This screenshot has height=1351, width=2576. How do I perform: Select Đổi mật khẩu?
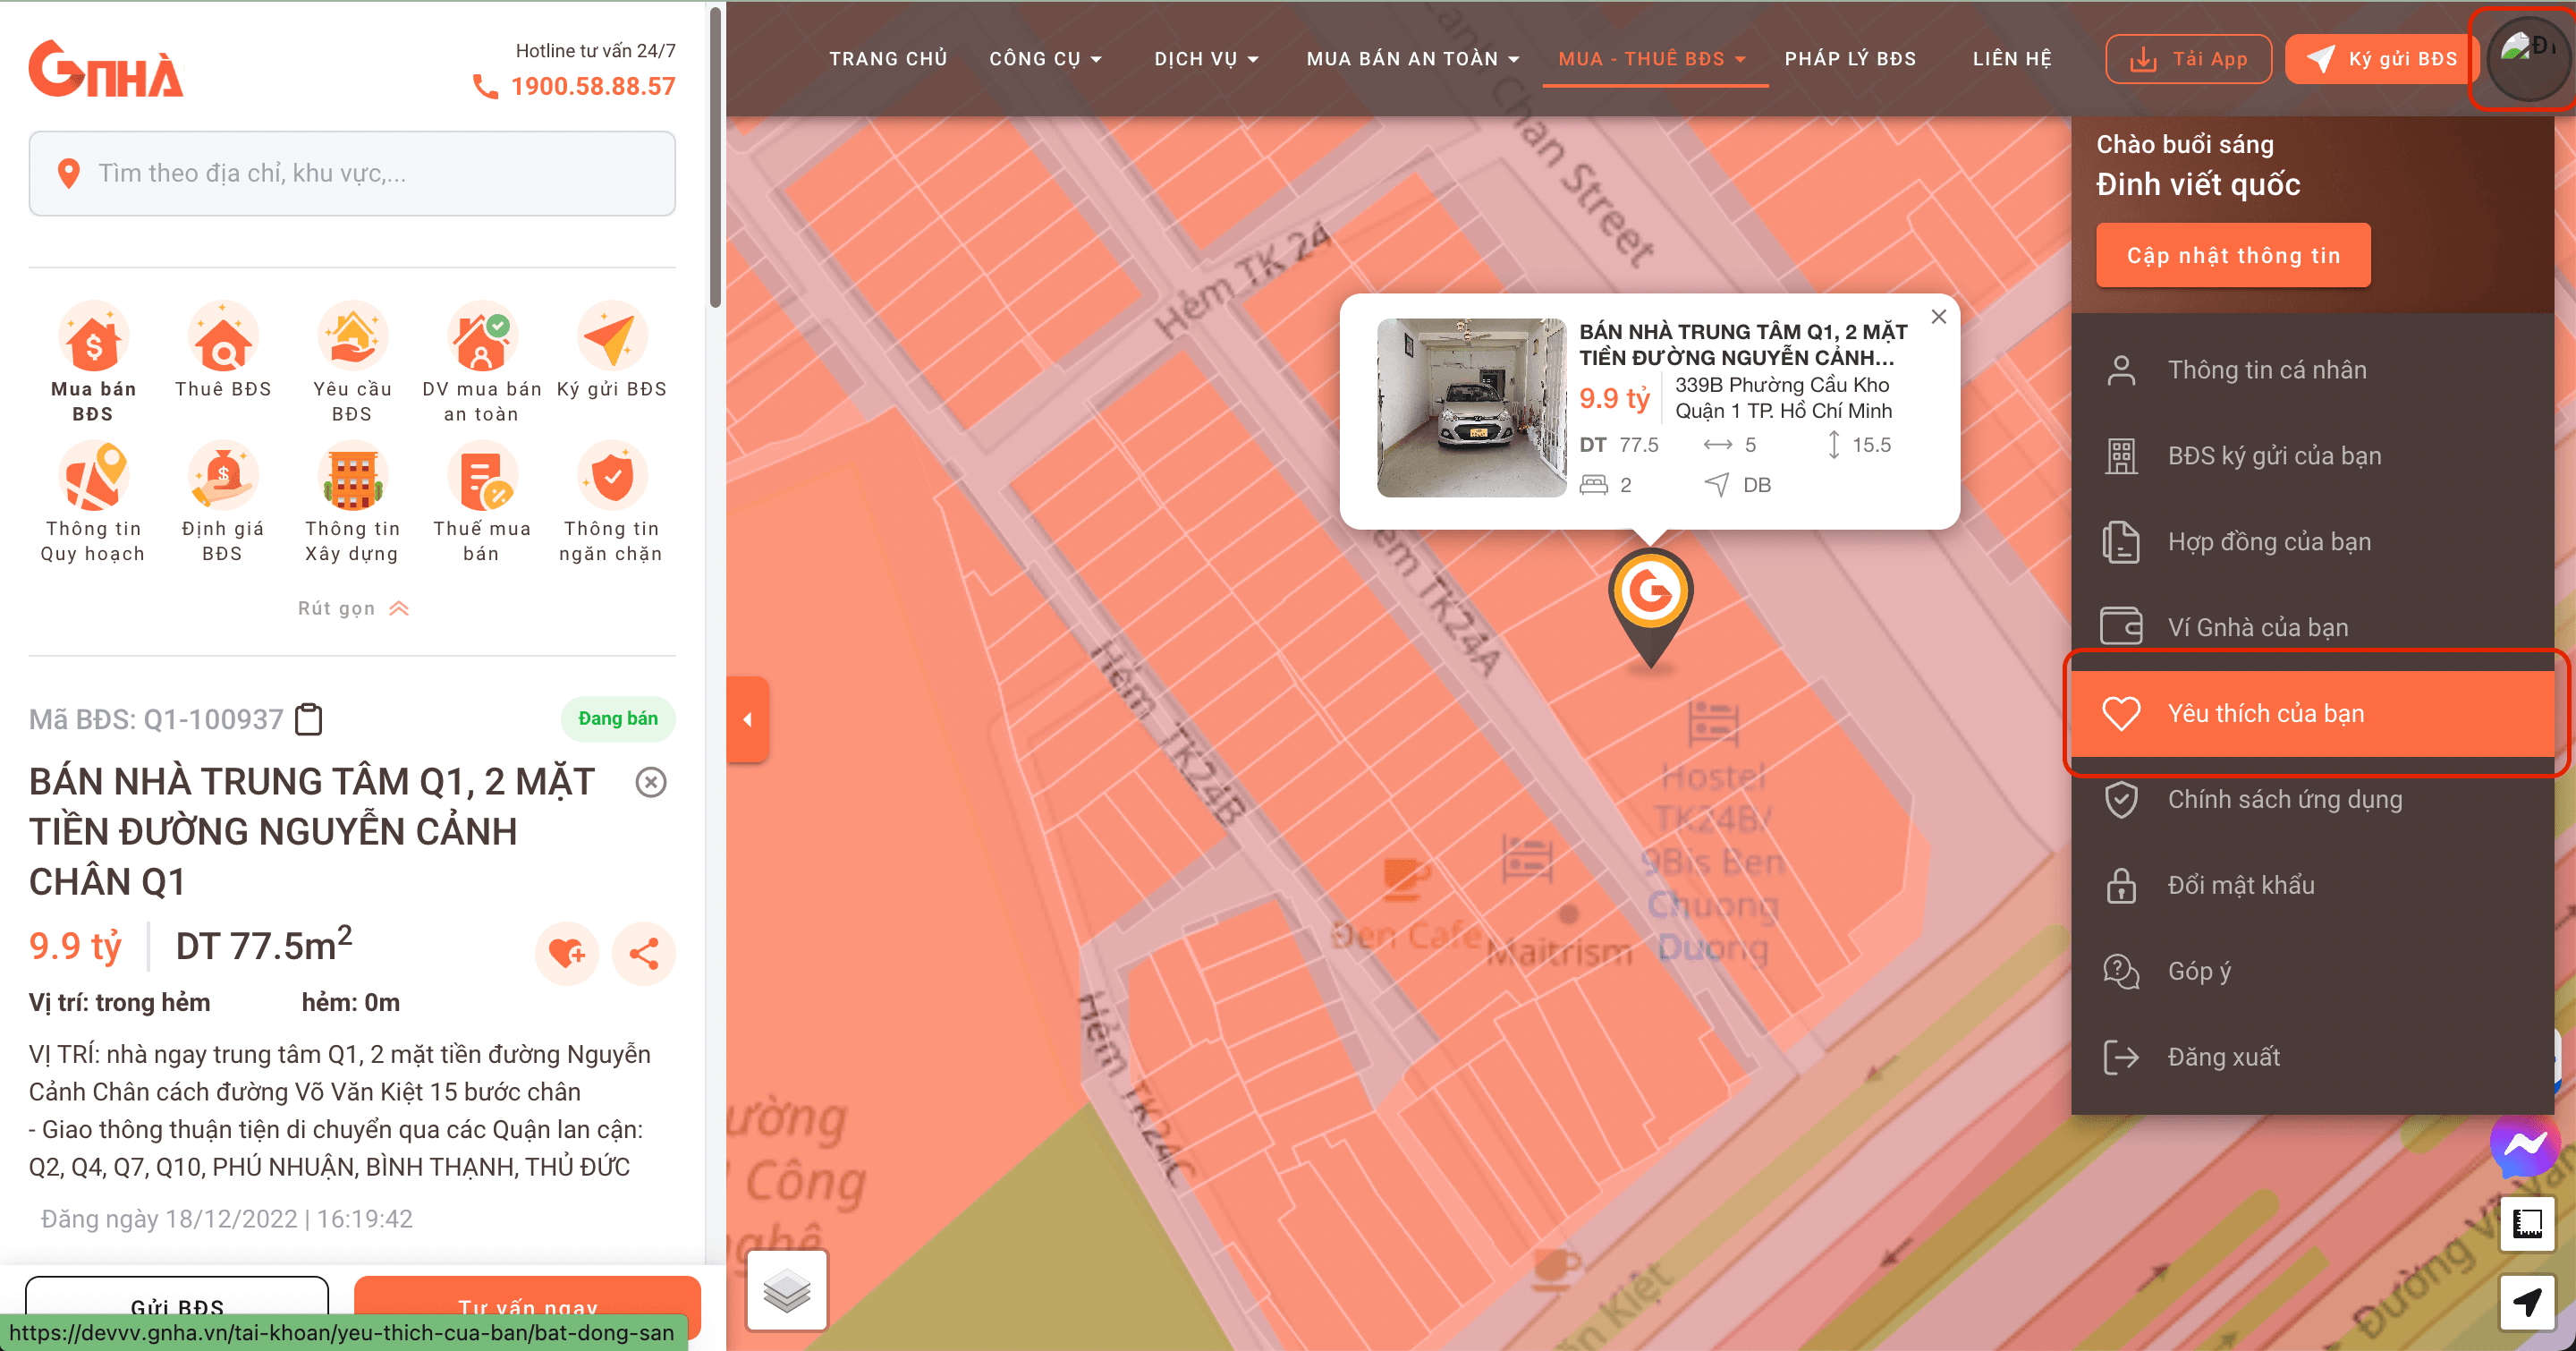click(x=2312, y=886)
